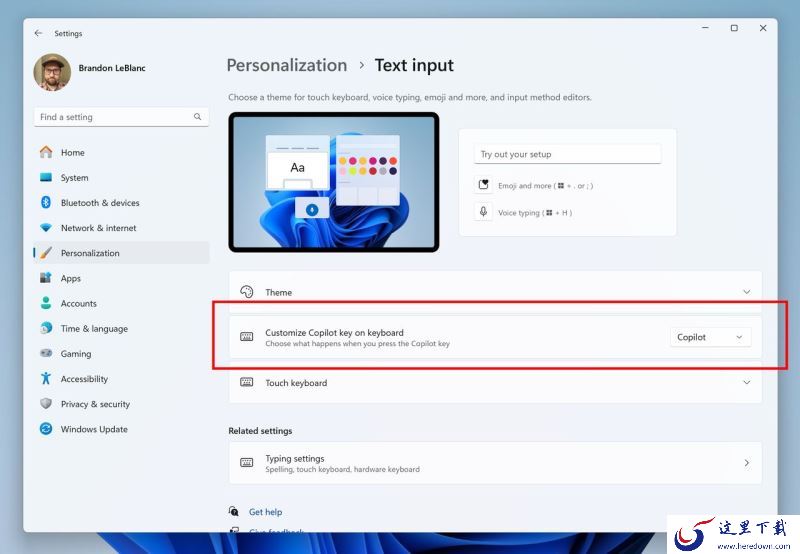Image resolution: width=800 pixels, height=554 pixels.
Task: Go to System settings
Action: tap(121, 177)
